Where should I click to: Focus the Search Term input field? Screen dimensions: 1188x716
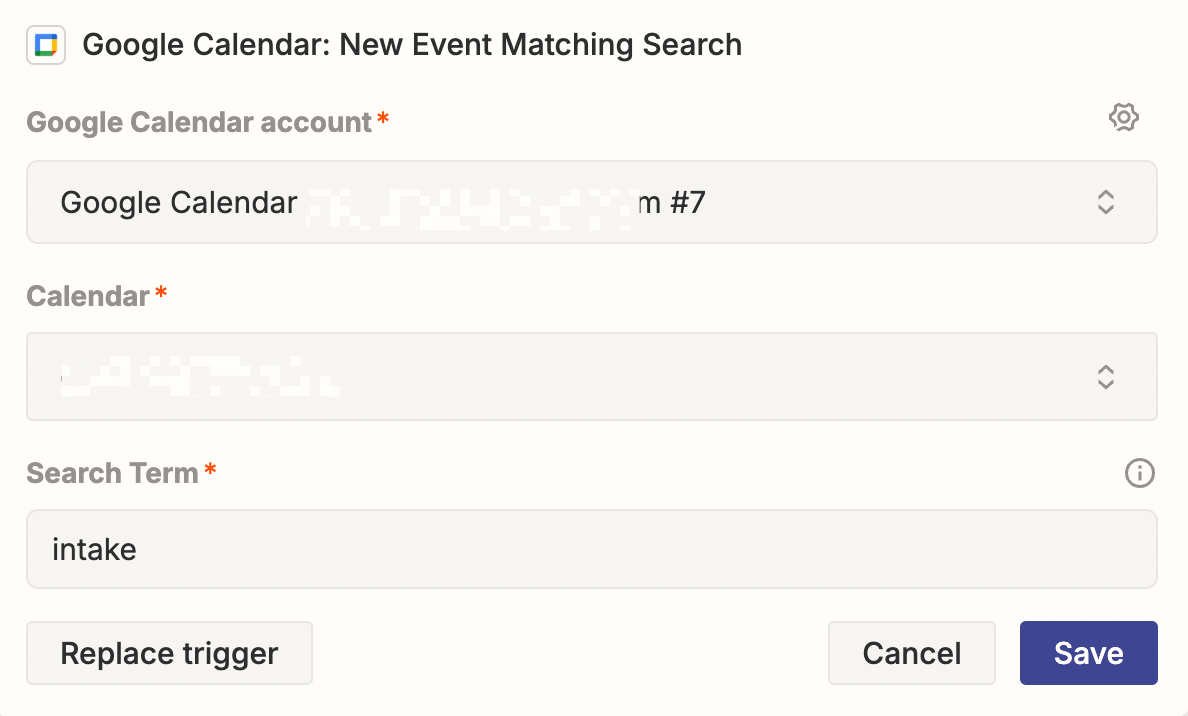590,549
